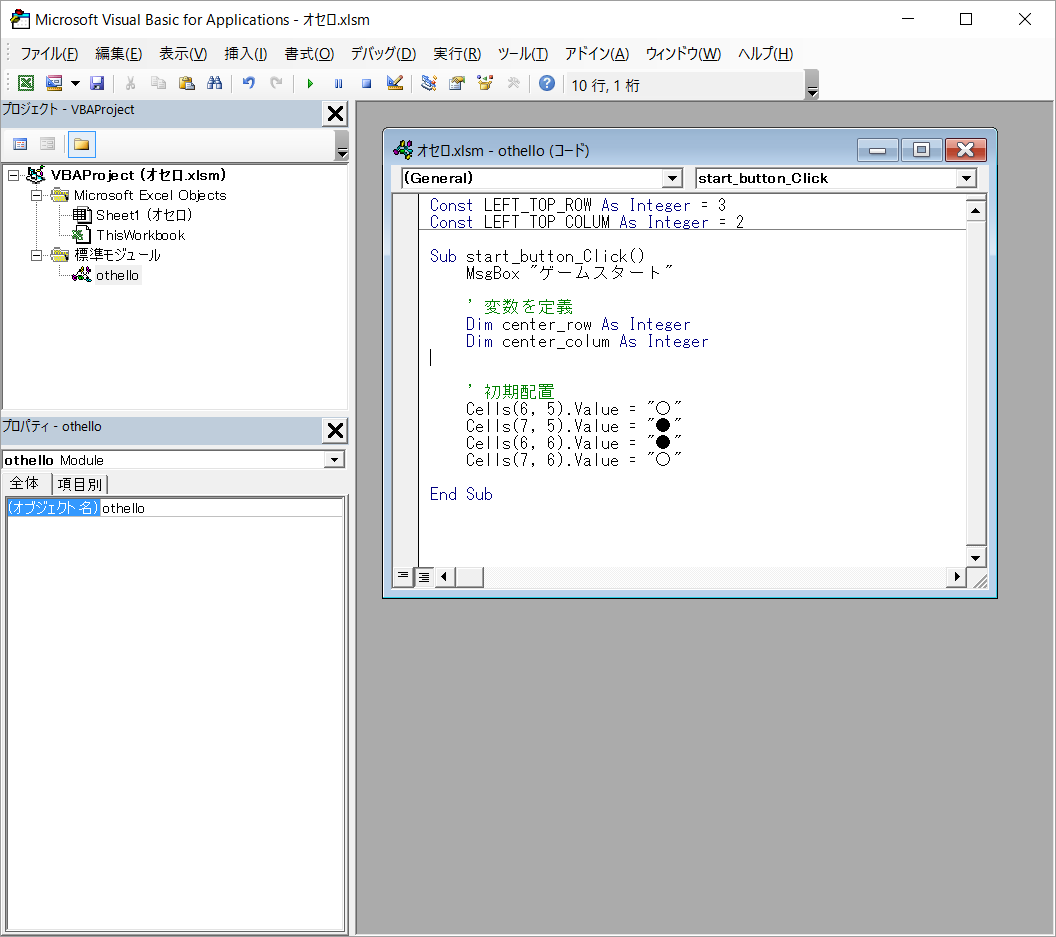This screenshot has height=937, width=1056.
Task: Close the Project Explorer pane
Action: pyautogui.click(x=335, y=114)
